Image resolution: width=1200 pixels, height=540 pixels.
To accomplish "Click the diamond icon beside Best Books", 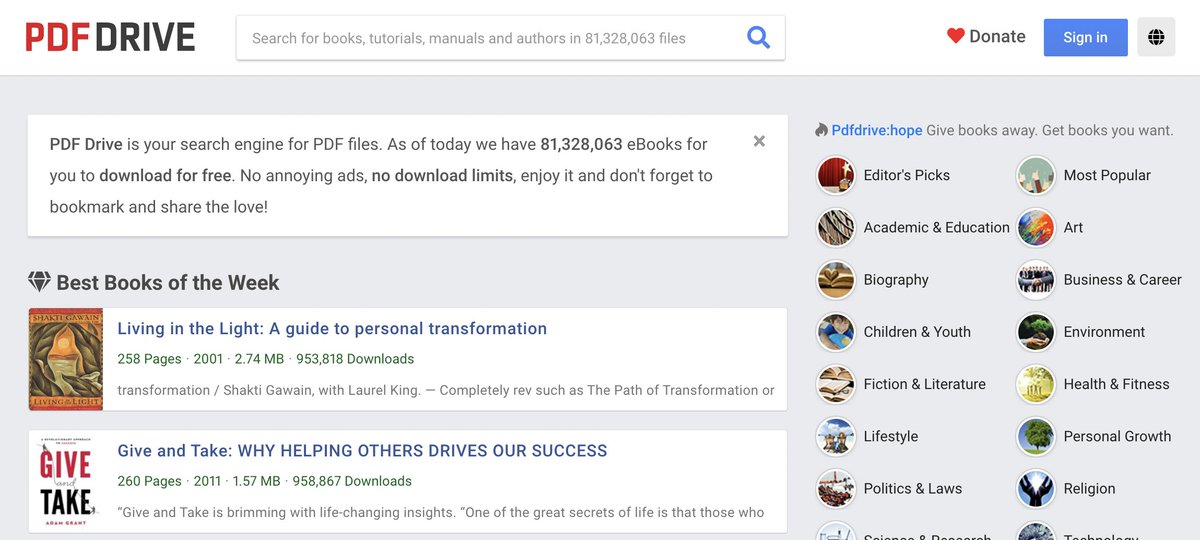I will coord(39,282).
